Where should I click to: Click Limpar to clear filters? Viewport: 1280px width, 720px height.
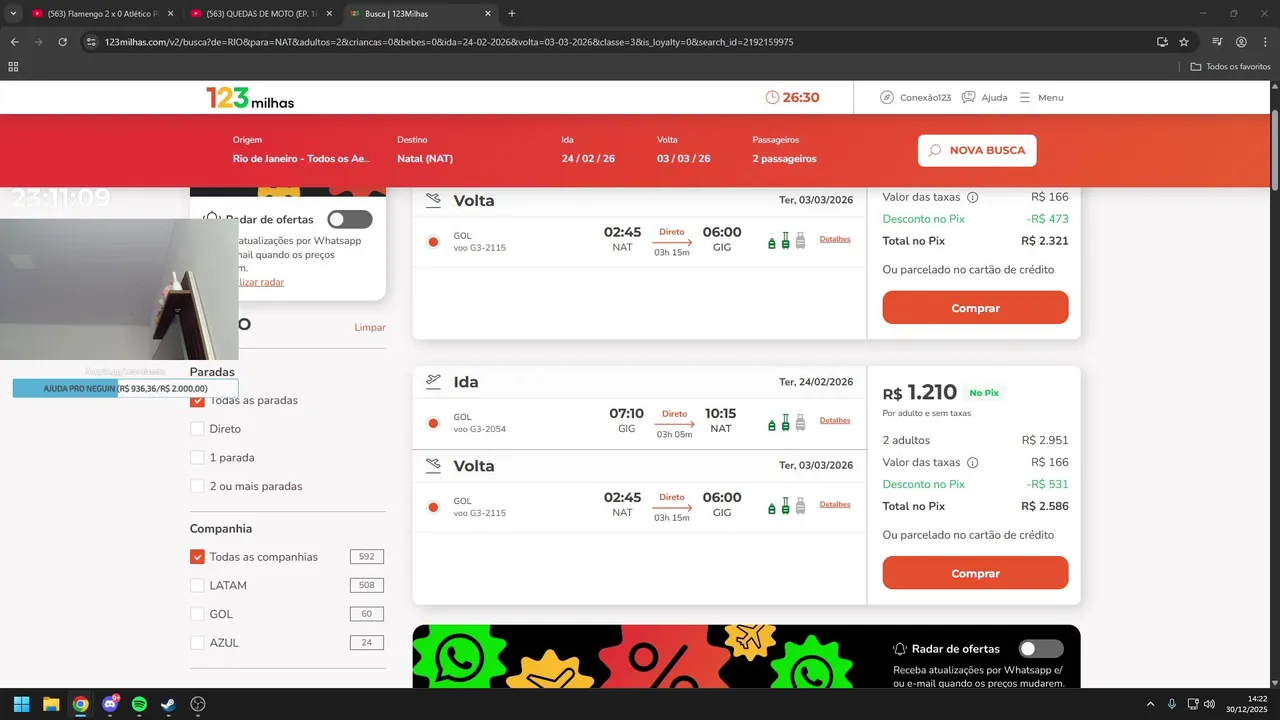(x=370, y=327)
